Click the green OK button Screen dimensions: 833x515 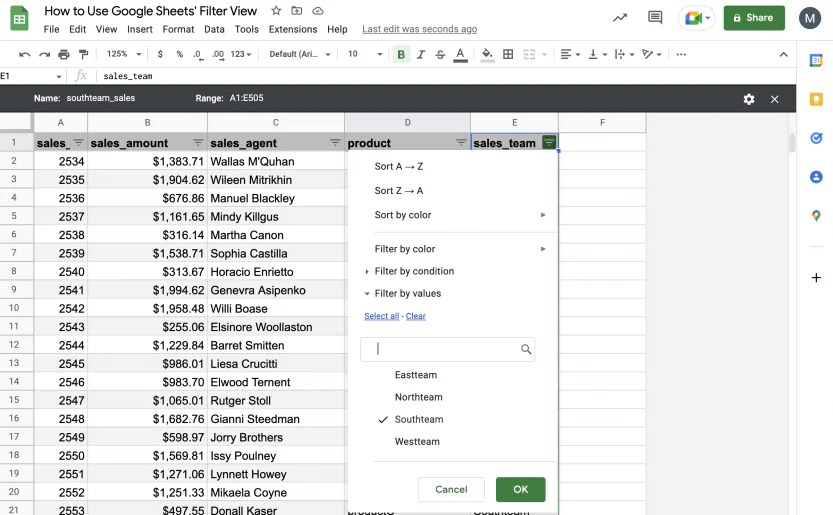coord(521,489)
